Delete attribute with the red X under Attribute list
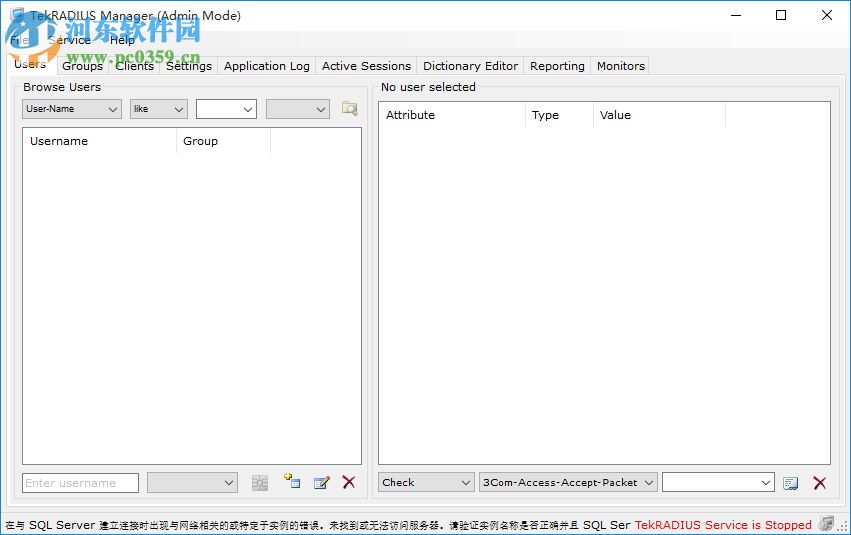Viewport: 851px width, 535px height. [820, 483]
